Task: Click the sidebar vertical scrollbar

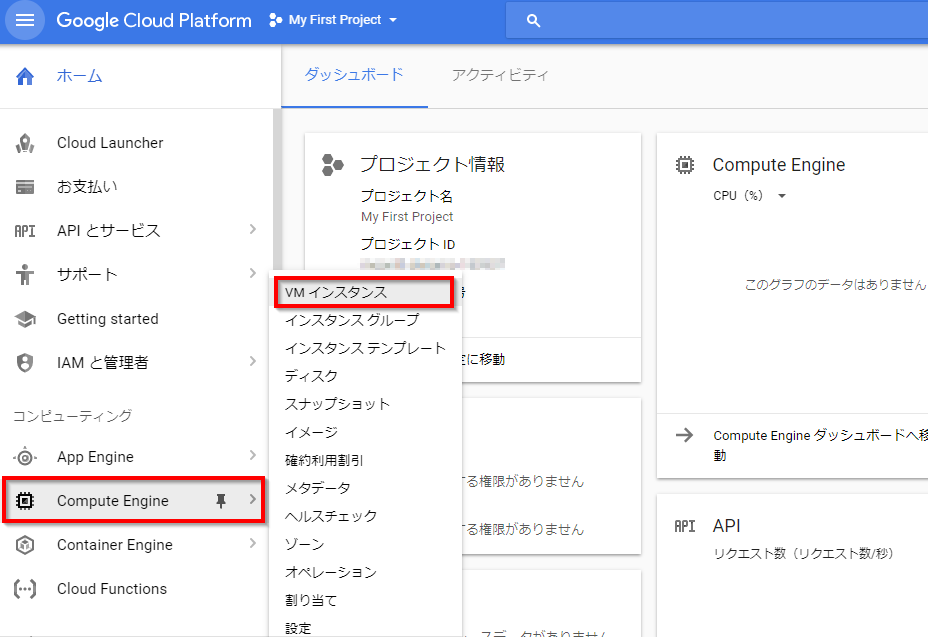Action: point(276,189)
